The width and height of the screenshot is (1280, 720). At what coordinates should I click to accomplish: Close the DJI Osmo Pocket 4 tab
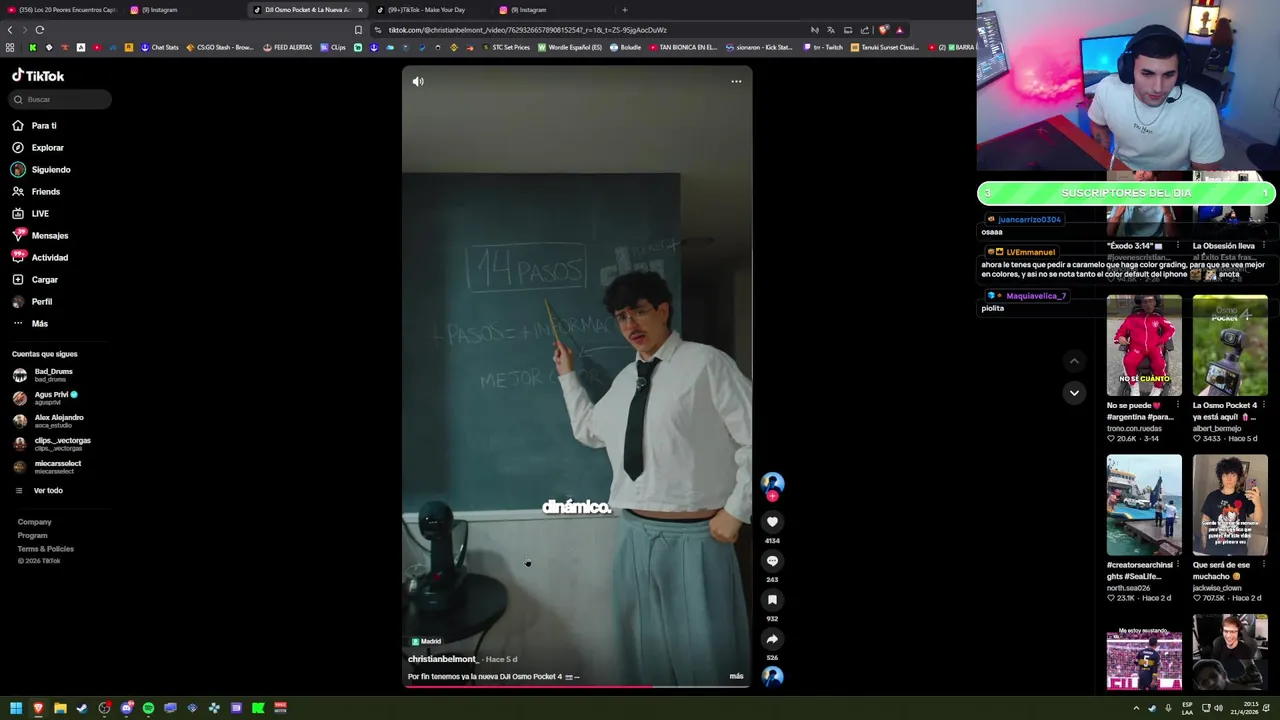(360, 10)
